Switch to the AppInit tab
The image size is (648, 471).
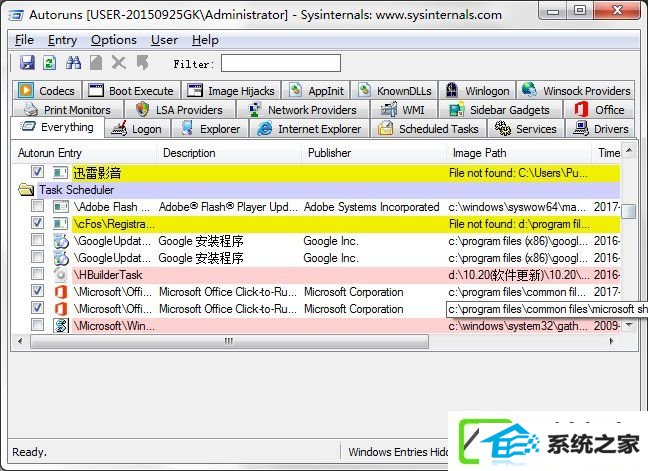click(x=316, y=90)
